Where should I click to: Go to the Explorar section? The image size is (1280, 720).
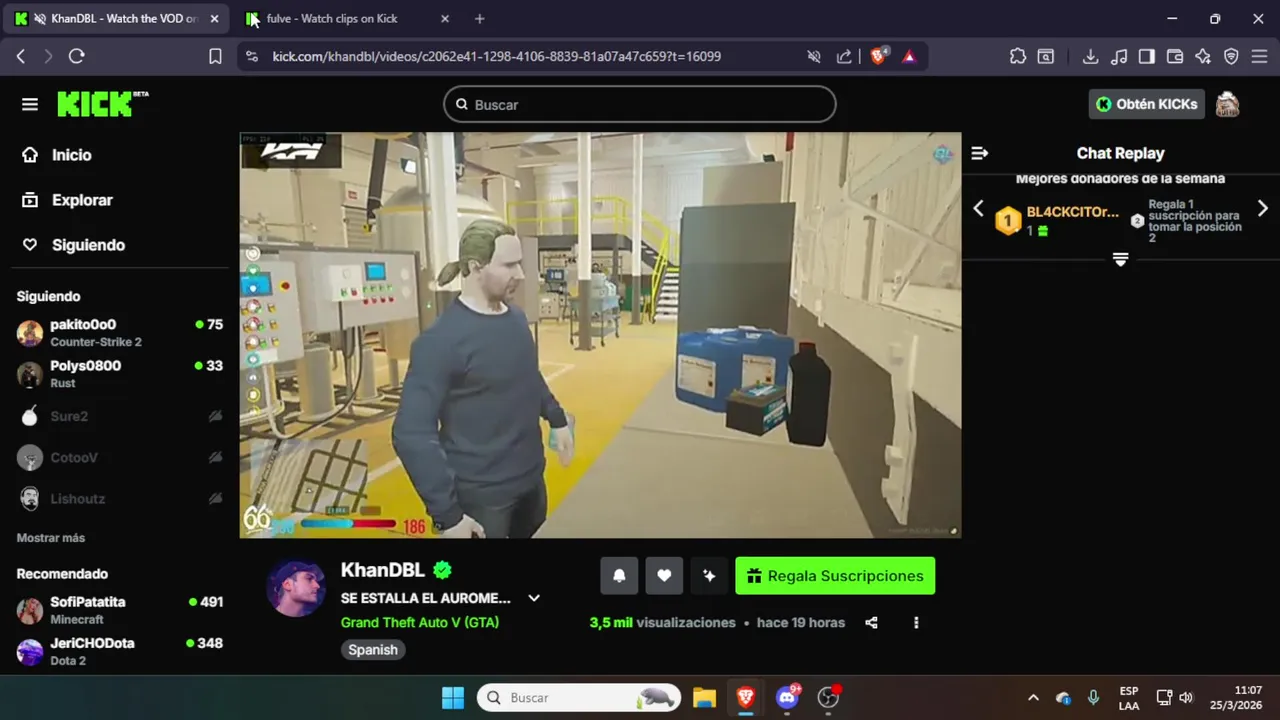[67, 200]
